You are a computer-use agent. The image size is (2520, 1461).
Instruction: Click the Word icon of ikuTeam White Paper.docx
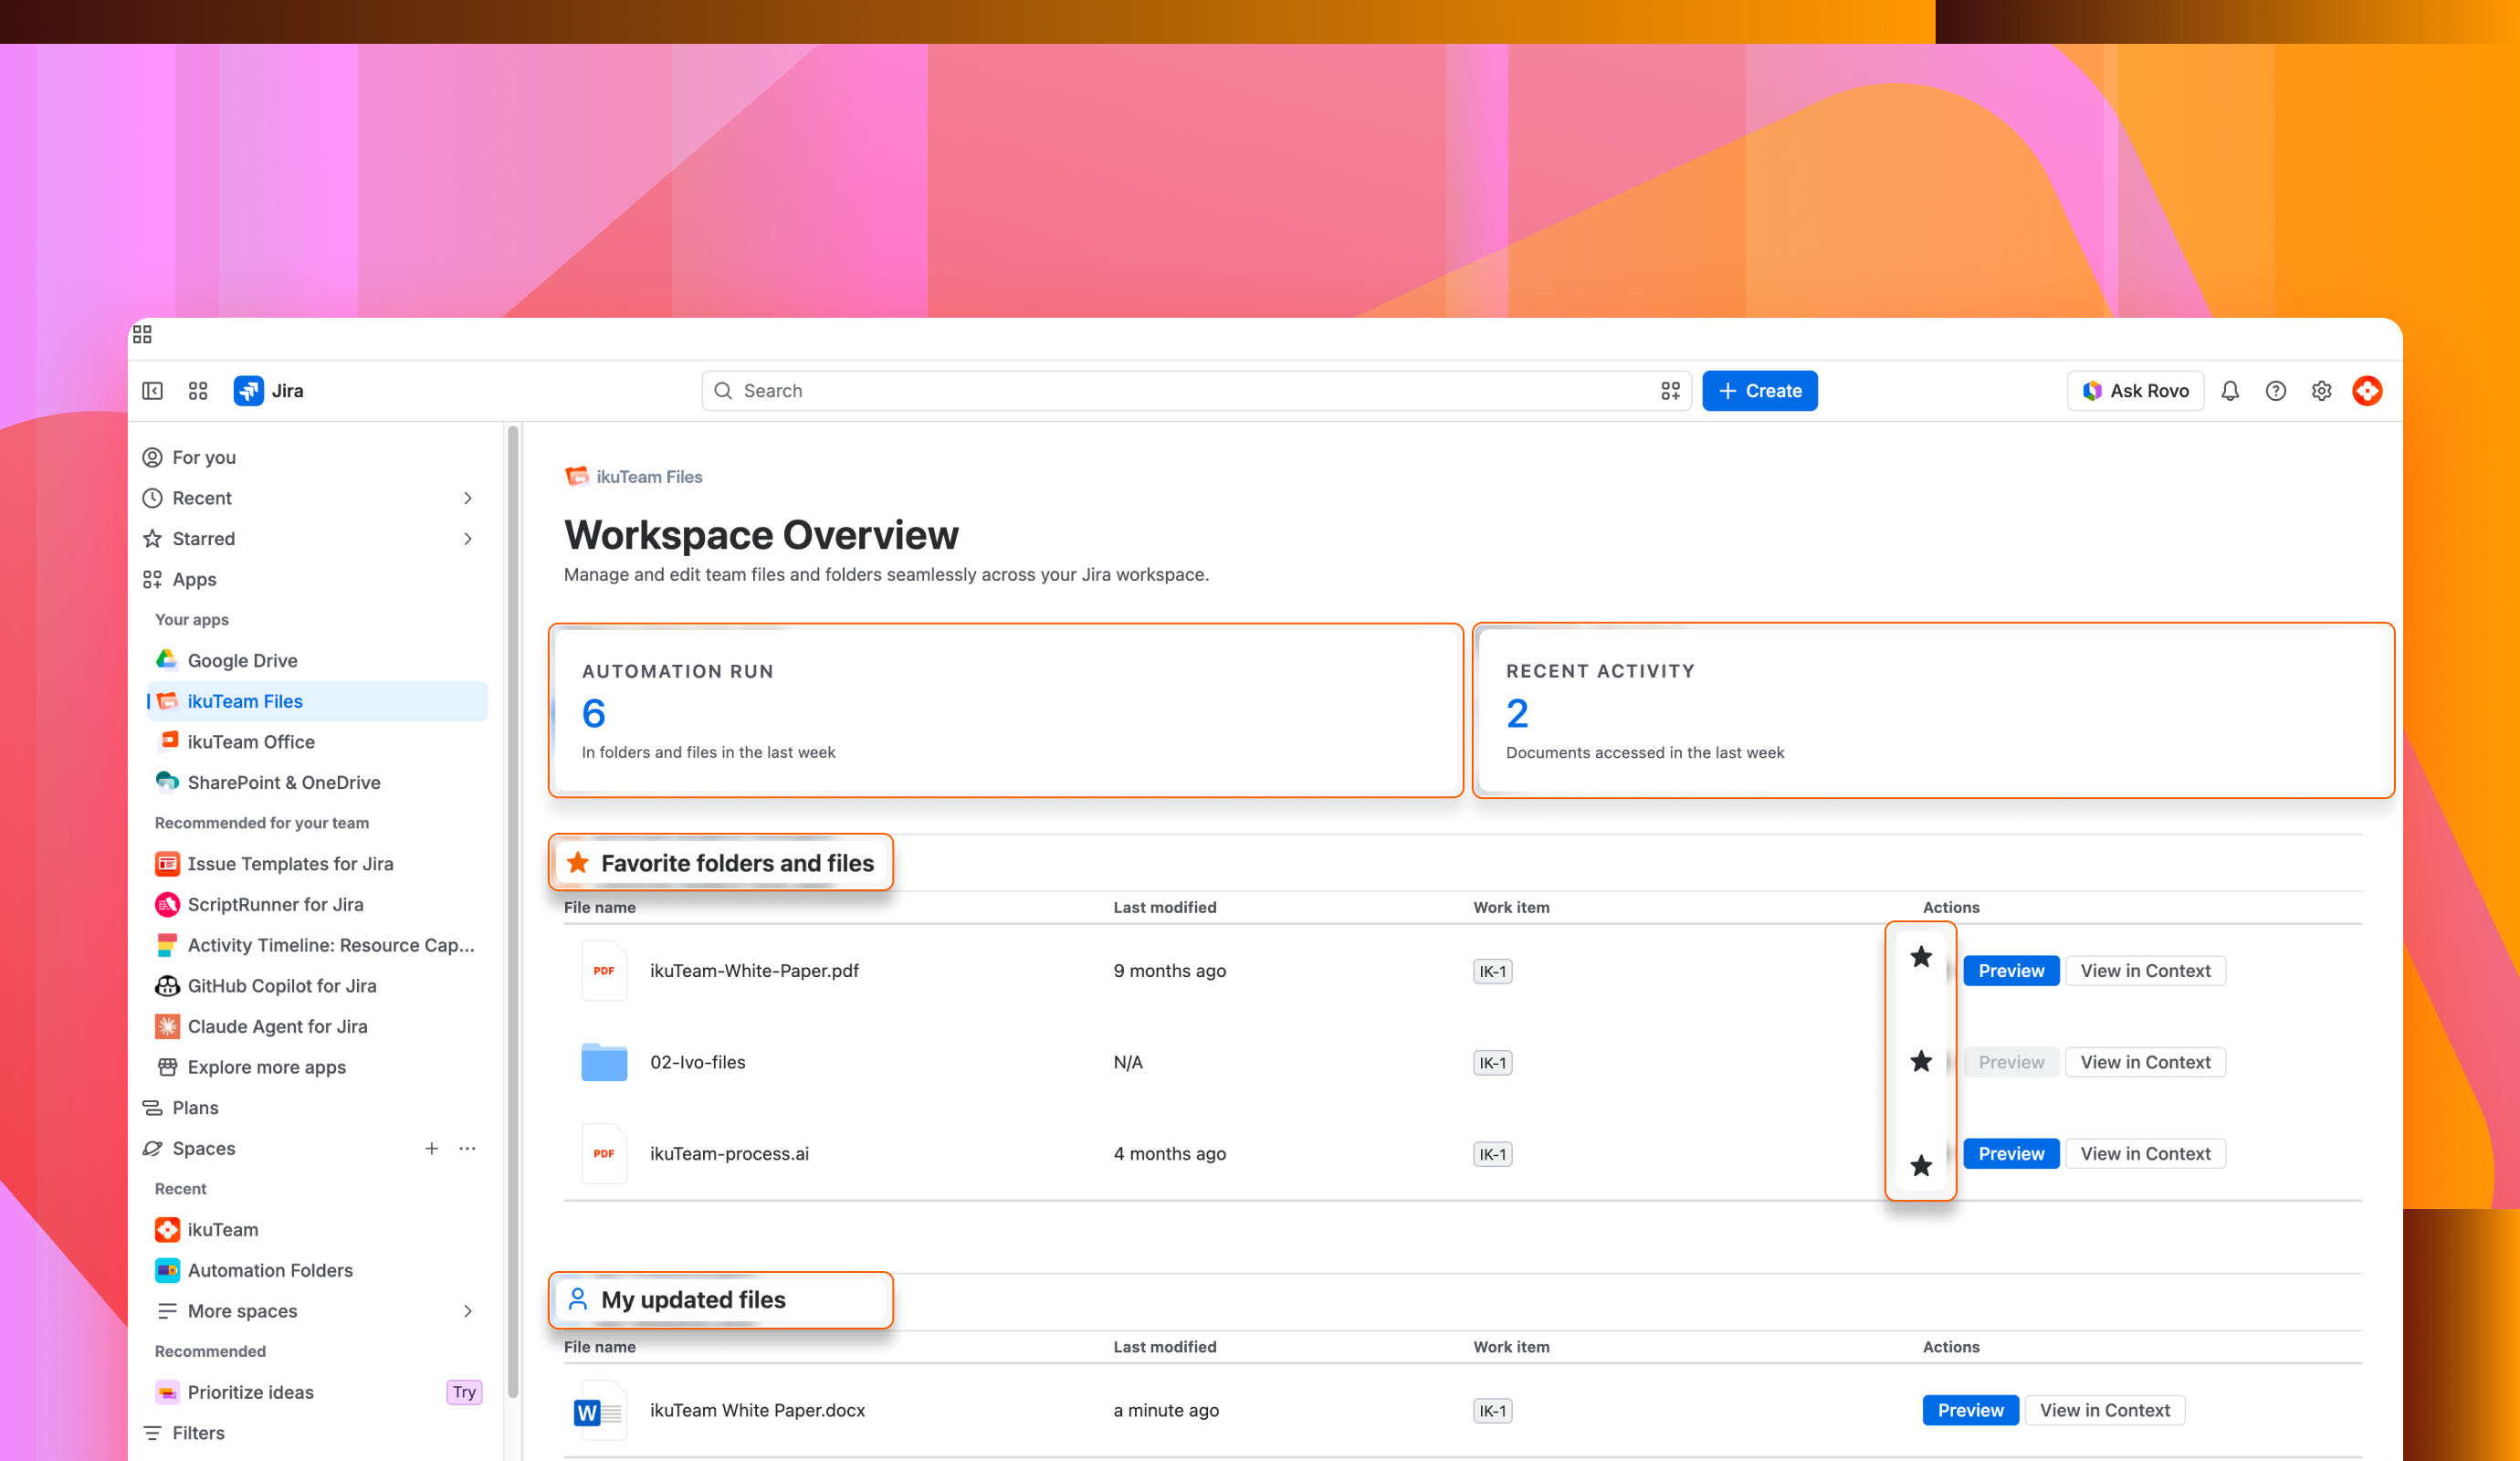599,1411
